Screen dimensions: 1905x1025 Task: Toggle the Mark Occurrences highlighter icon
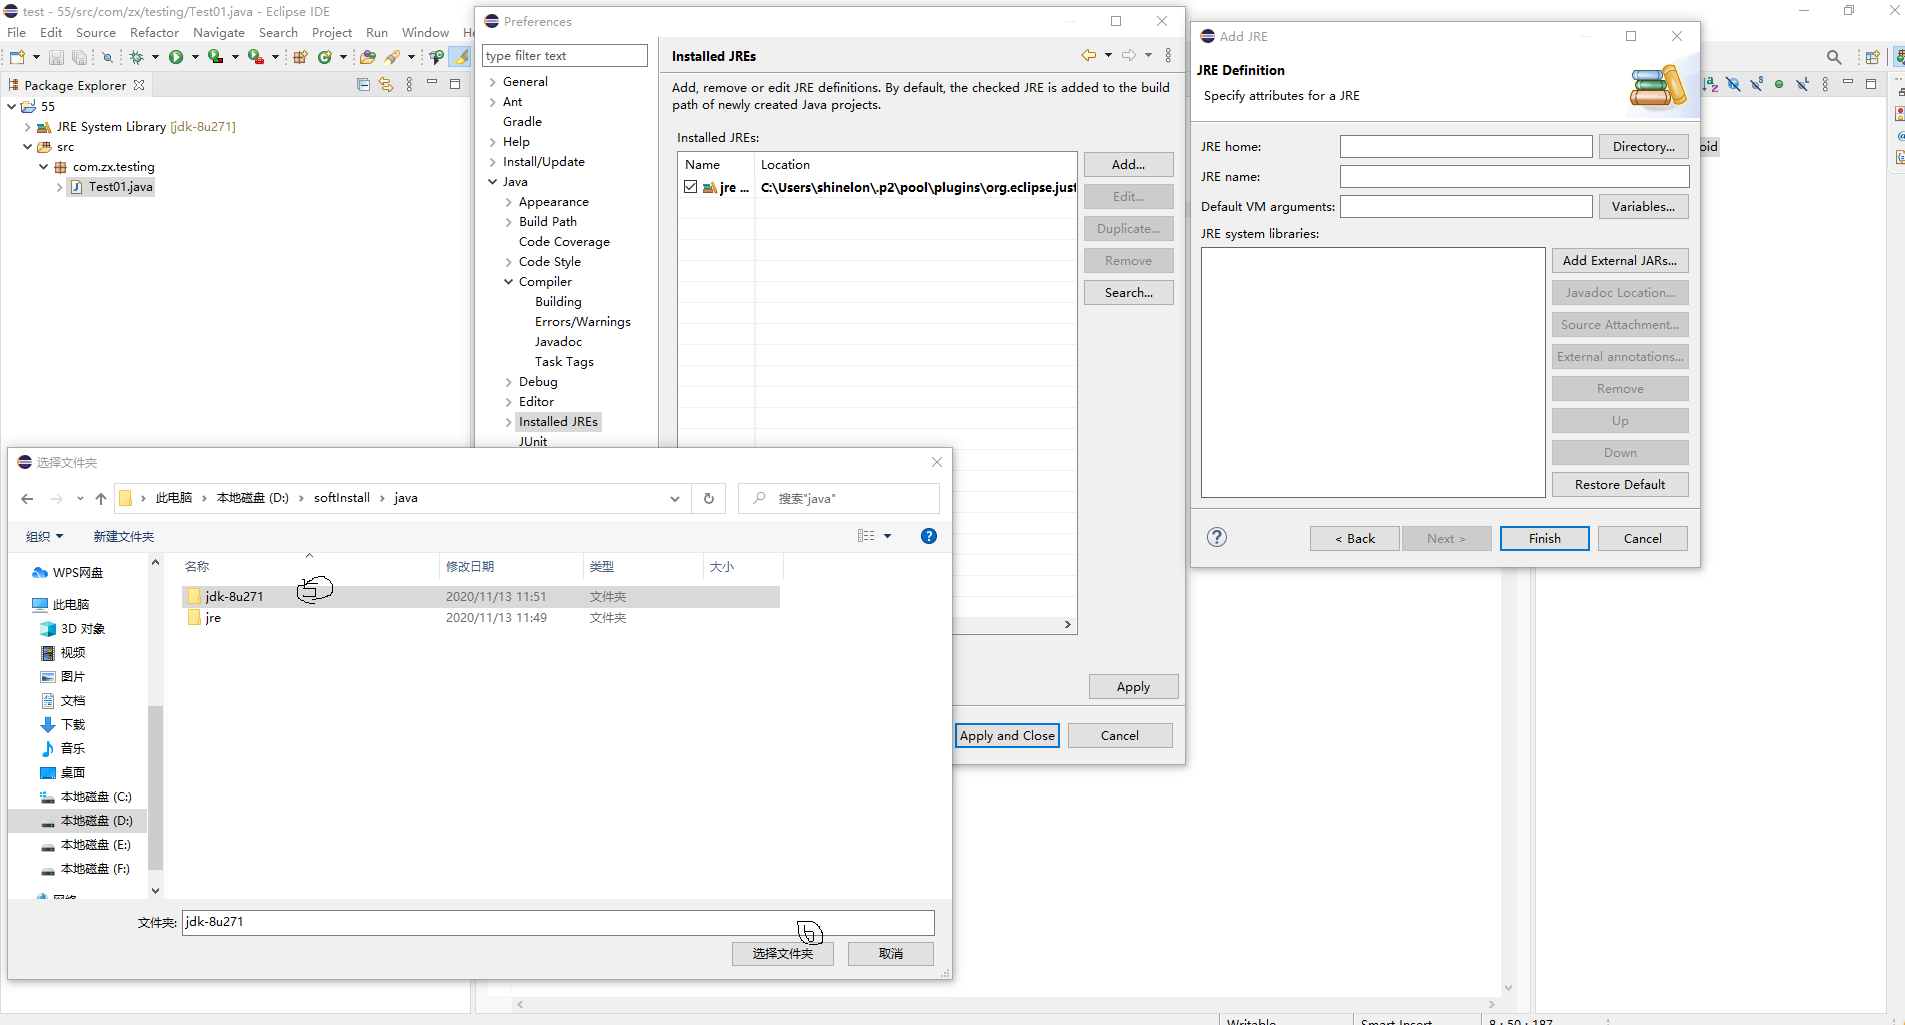point(460,57)
